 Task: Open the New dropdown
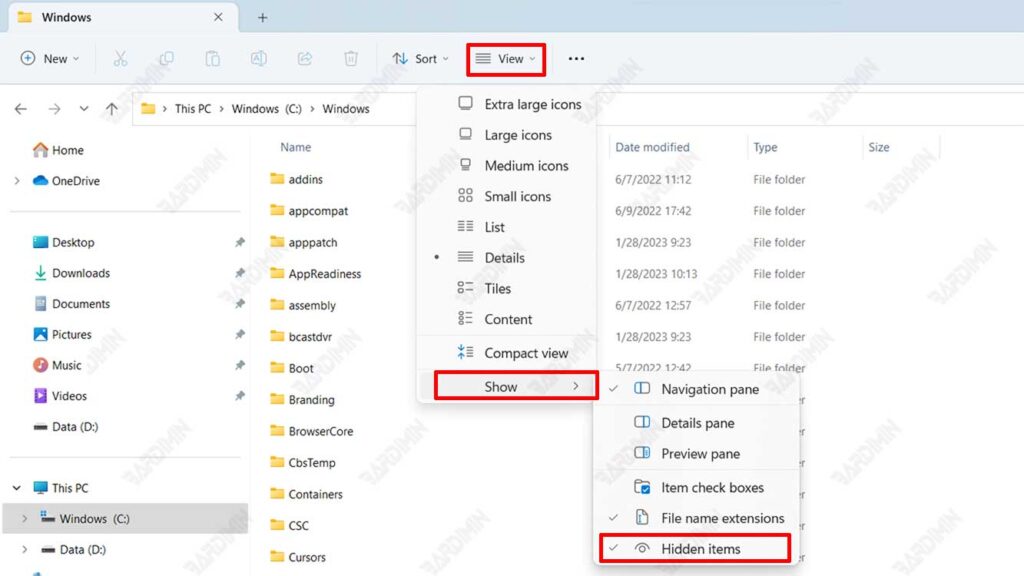[50, 59]
